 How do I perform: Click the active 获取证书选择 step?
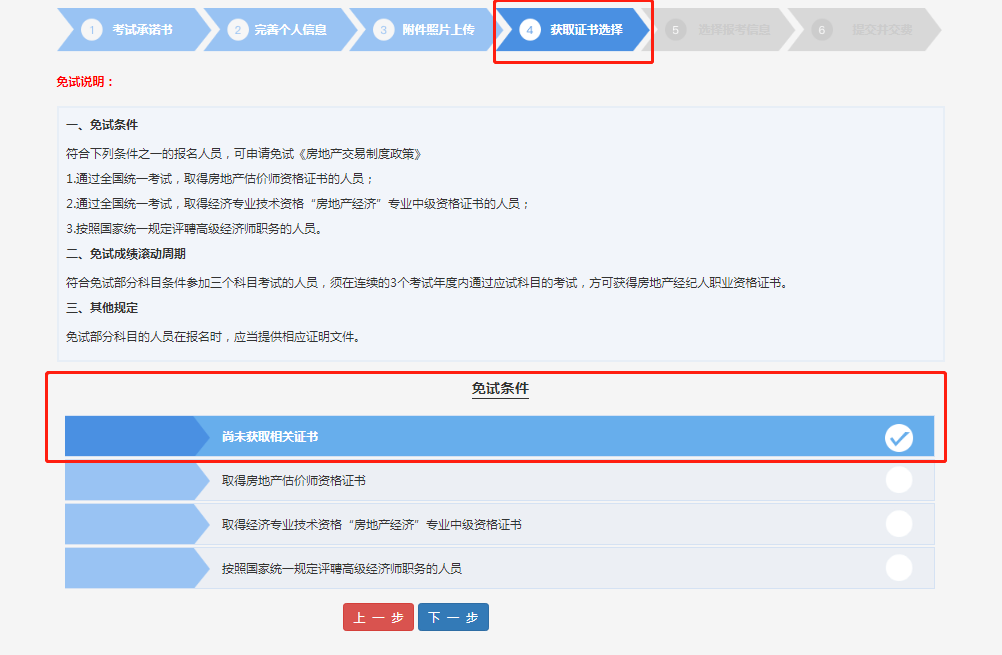tap(585, 30)
